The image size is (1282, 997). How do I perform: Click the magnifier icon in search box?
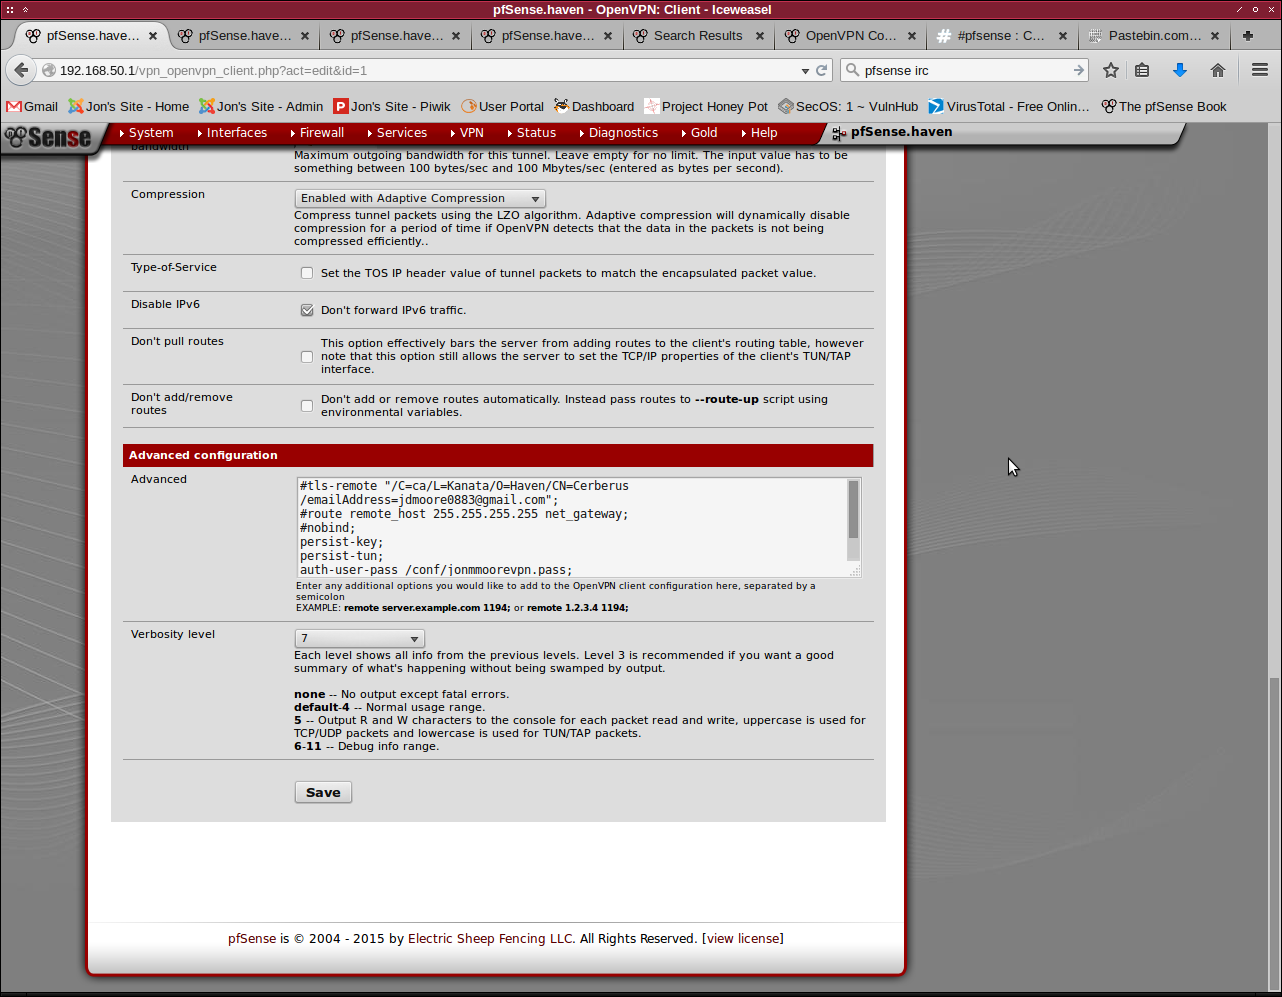click(x=852, y=70)
